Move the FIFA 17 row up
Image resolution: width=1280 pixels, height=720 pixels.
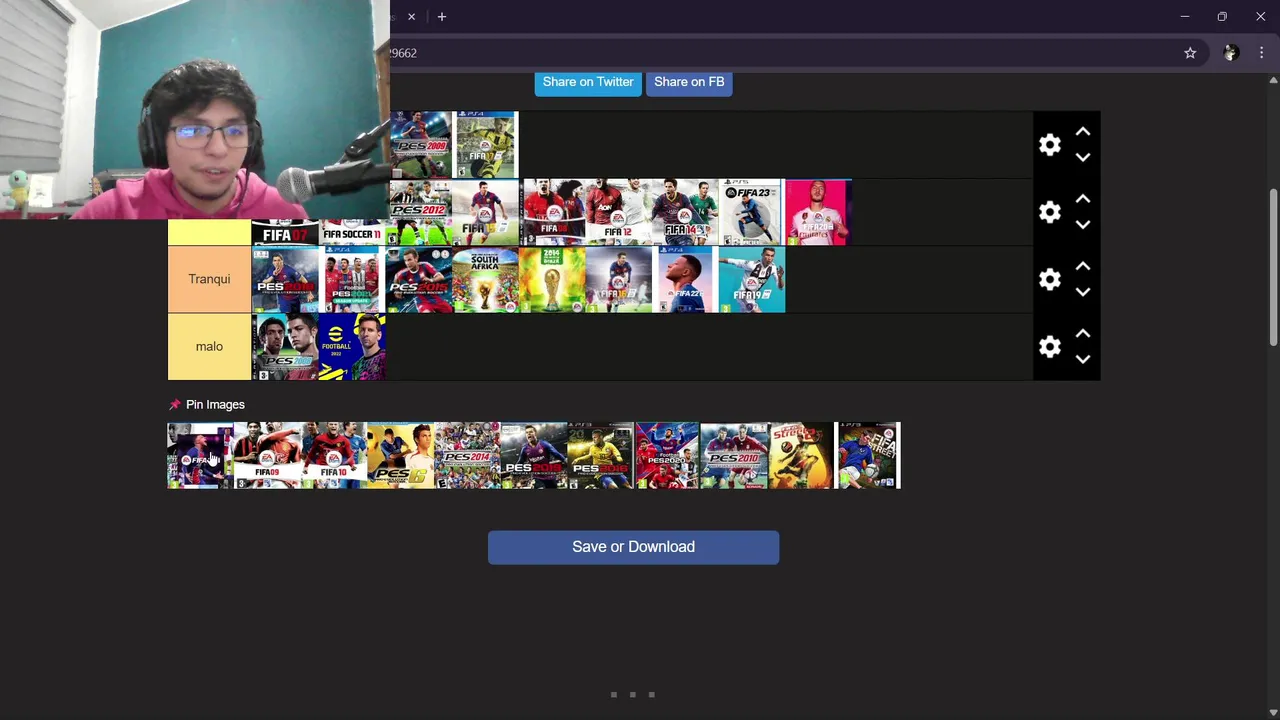point(1083,132)
